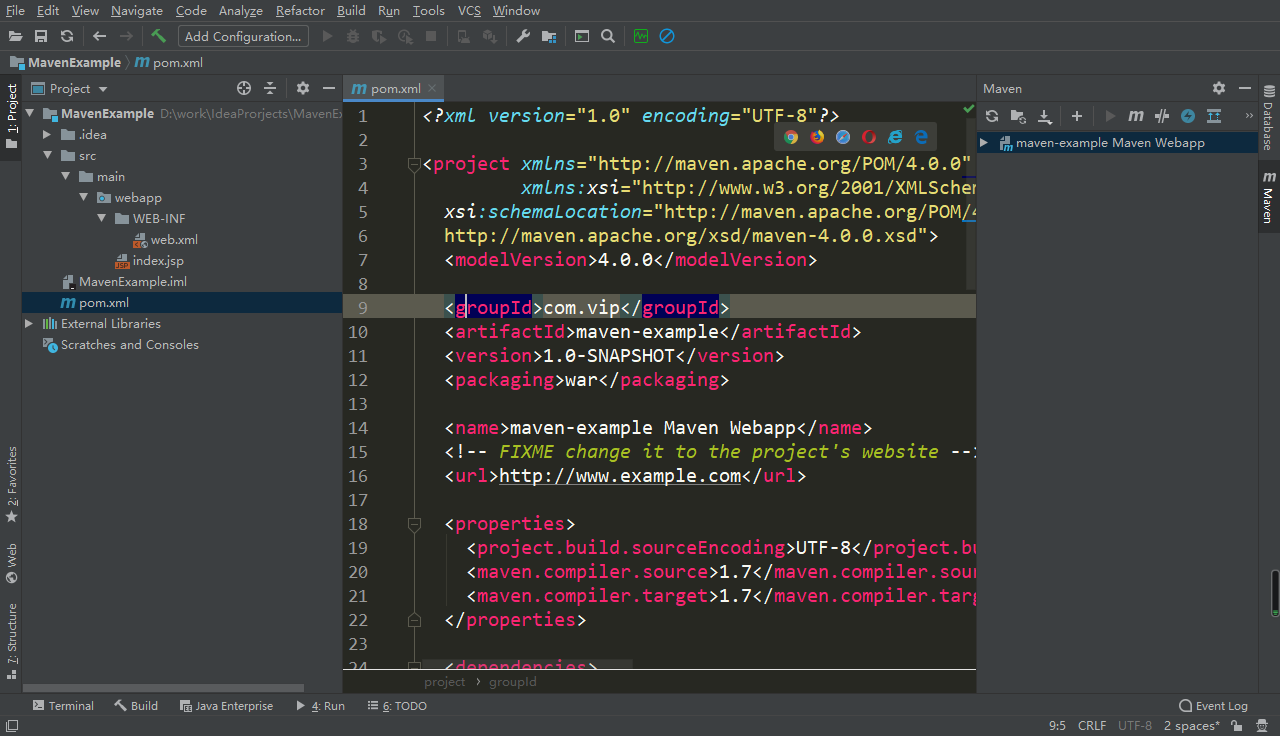Open the Terminal tool window
The height and width of the screenshot is (736, 1280).
63,705
